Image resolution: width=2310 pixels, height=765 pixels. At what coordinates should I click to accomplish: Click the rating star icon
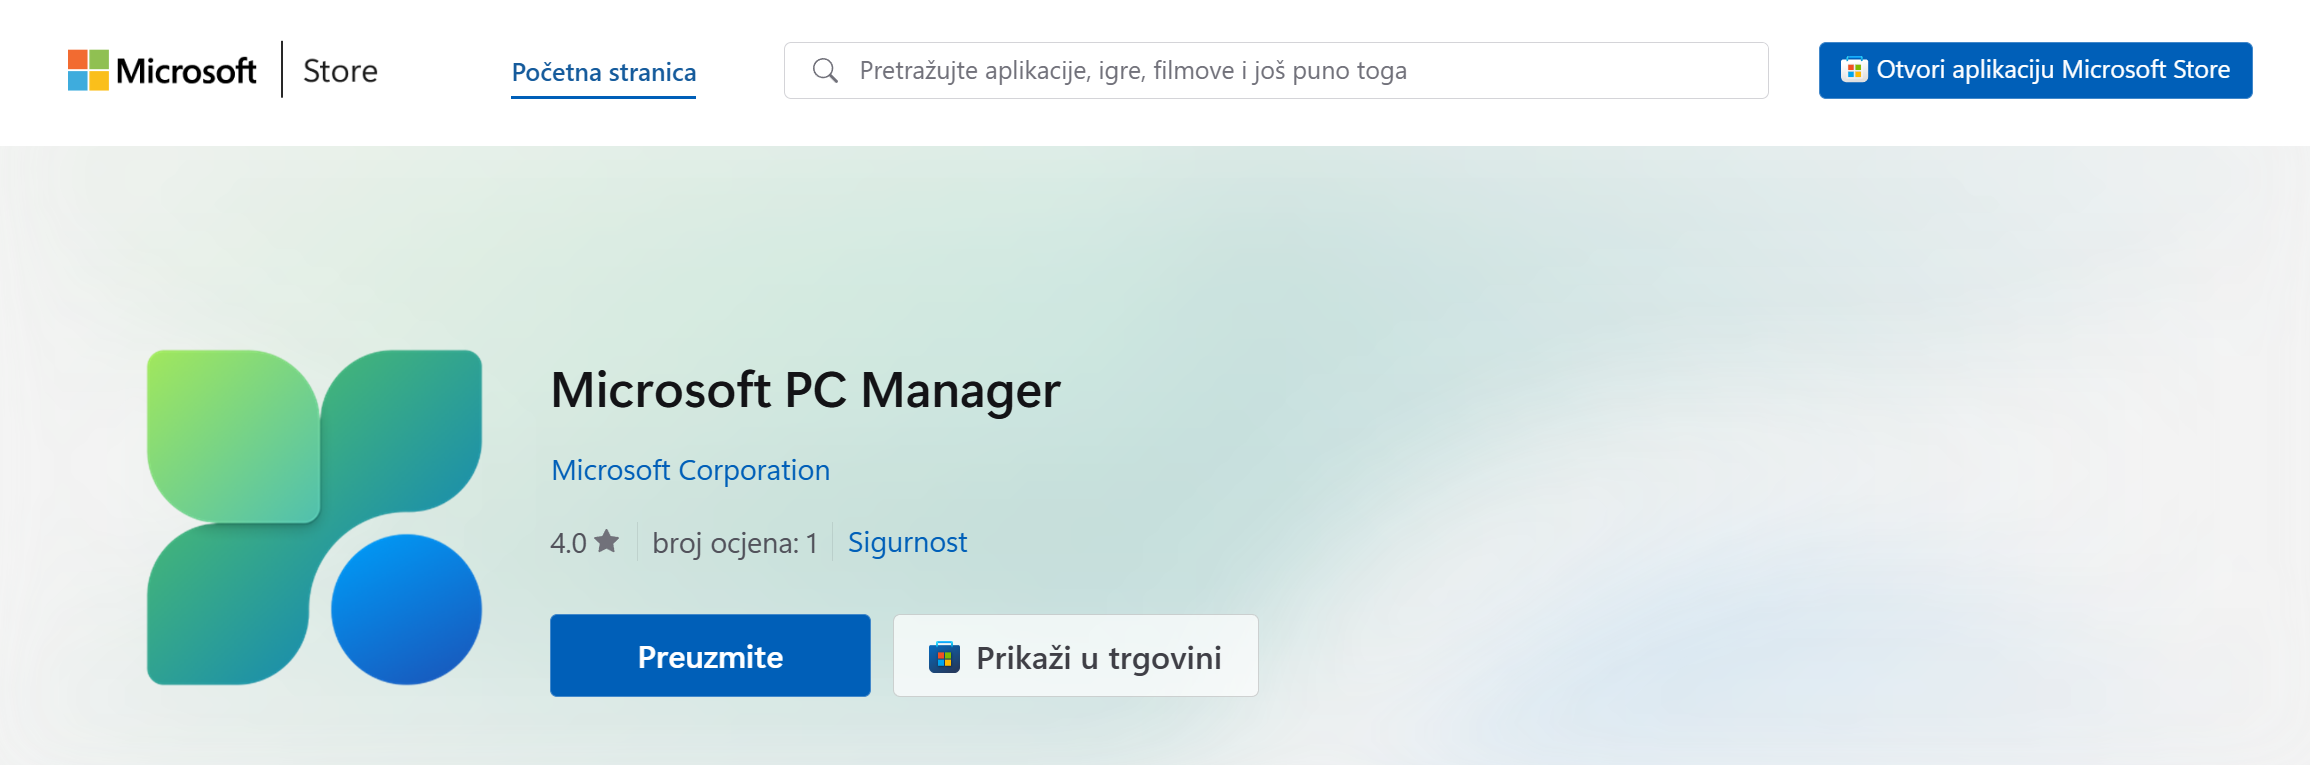pos(607,541)
